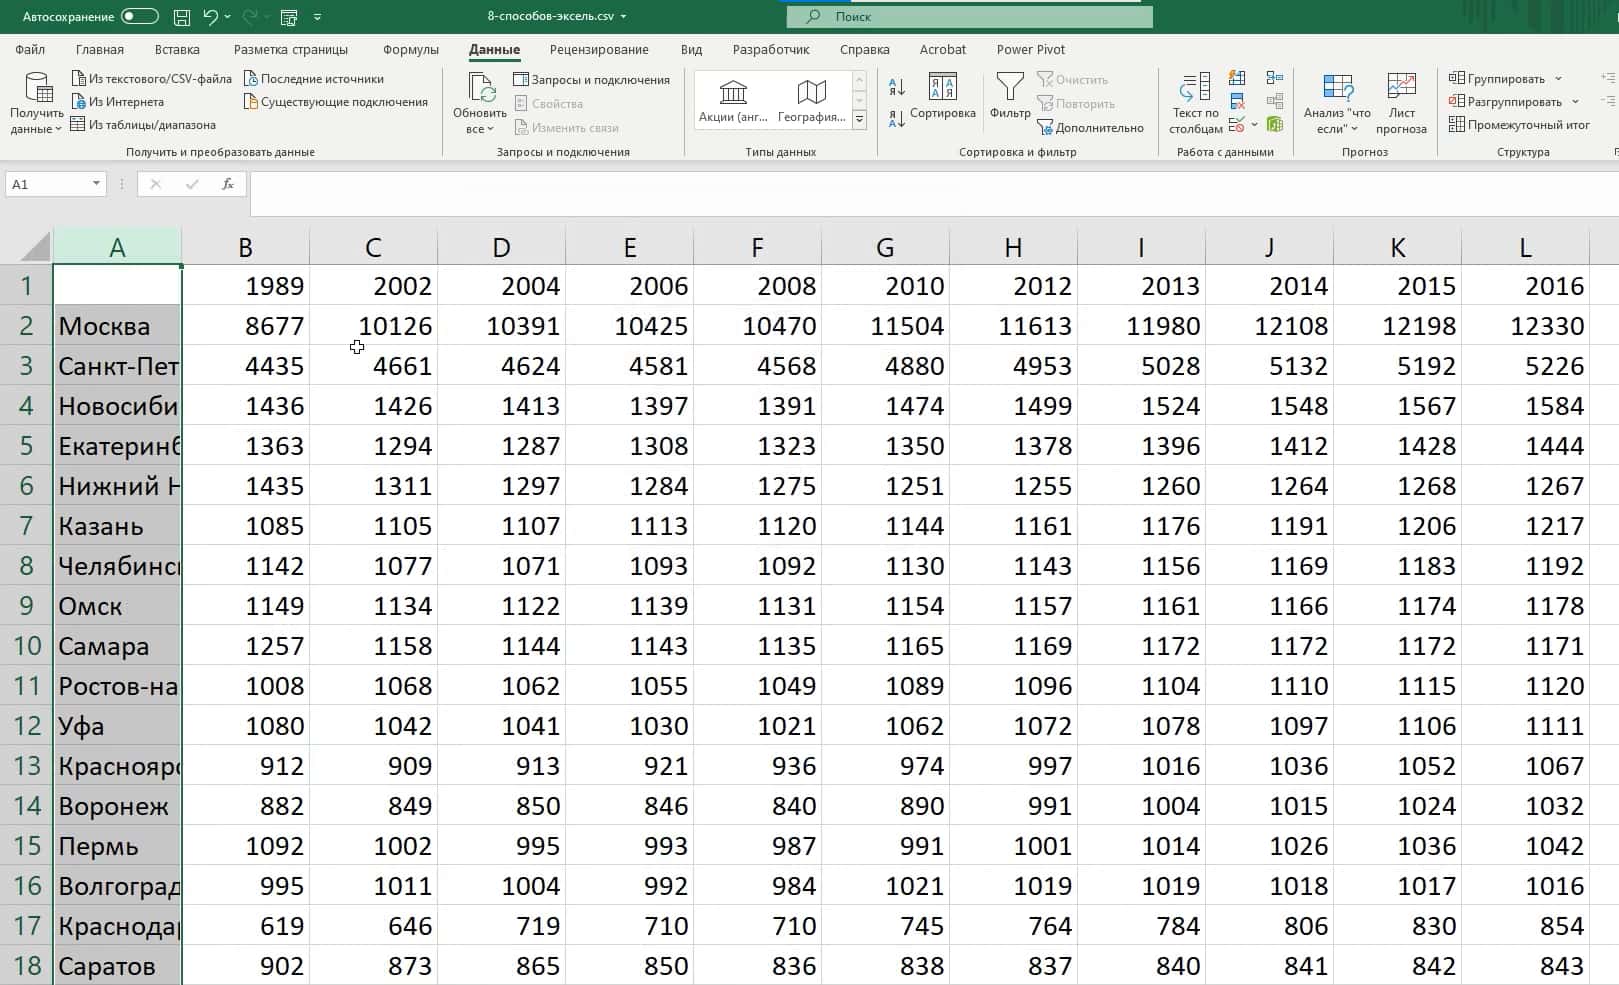
Task: Click the Undo arrow icon
Action: pos(210,17)
